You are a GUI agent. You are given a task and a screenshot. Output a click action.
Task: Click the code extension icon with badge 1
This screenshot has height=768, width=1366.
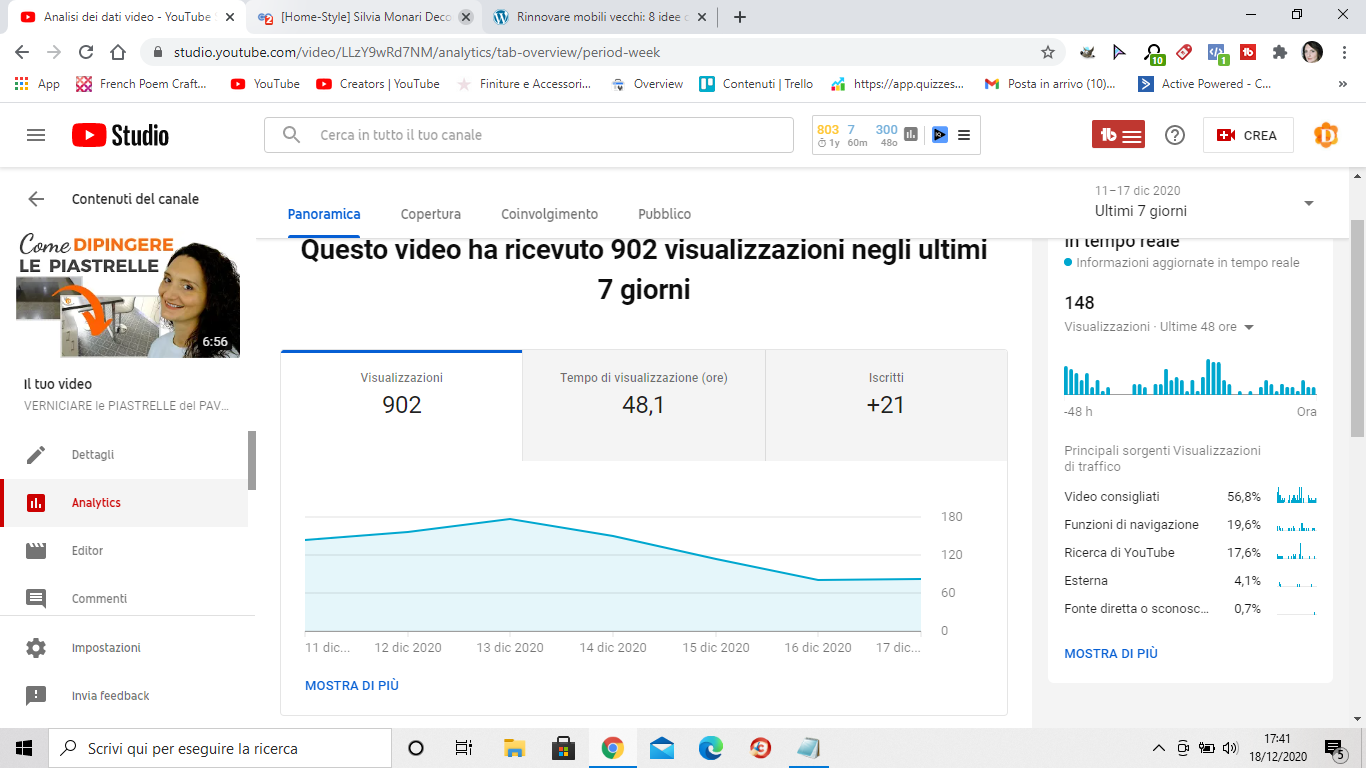pyautogui.click(x=1217, y=54)
